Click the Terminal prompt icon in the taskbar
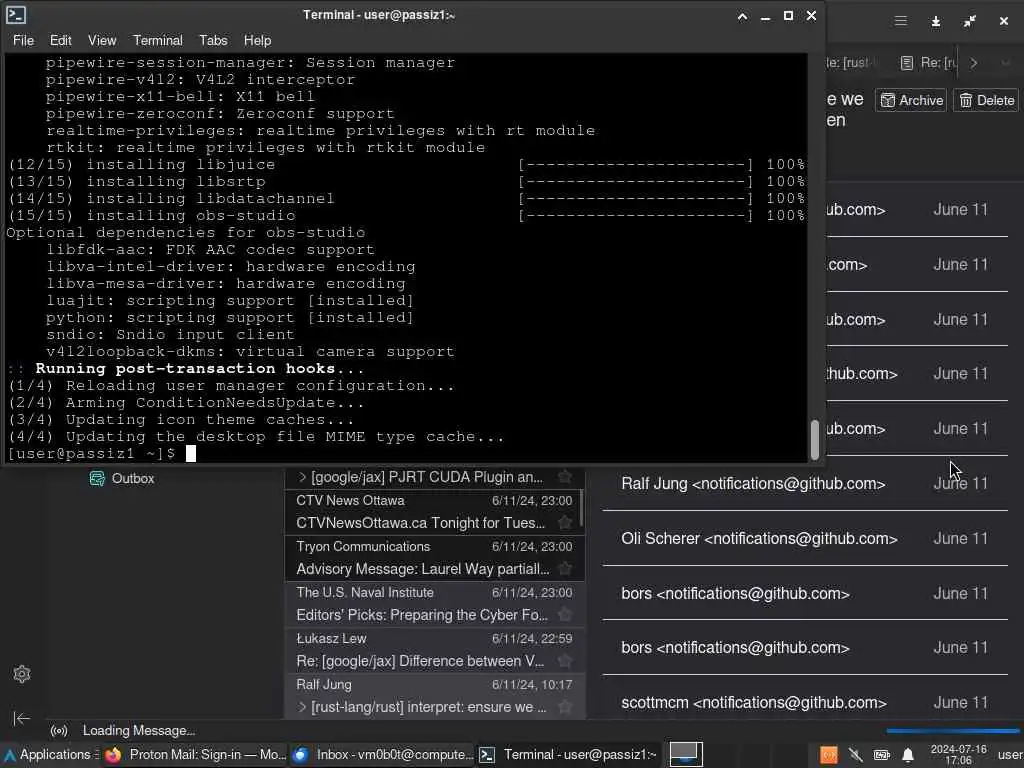This screenshot has height=768, width=1024. pos(487,755)
